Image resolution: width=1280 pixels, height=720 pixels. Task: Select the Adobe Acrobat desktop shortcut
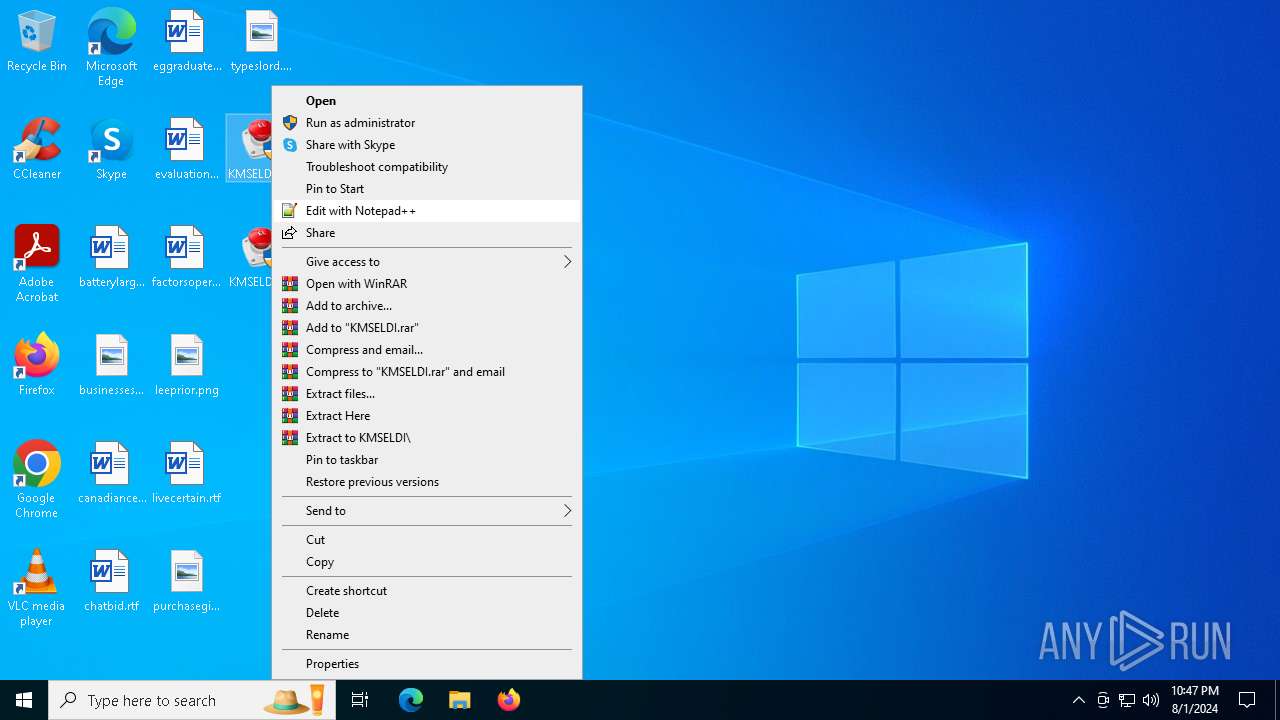pyautogui.click(x=37, y=263)
